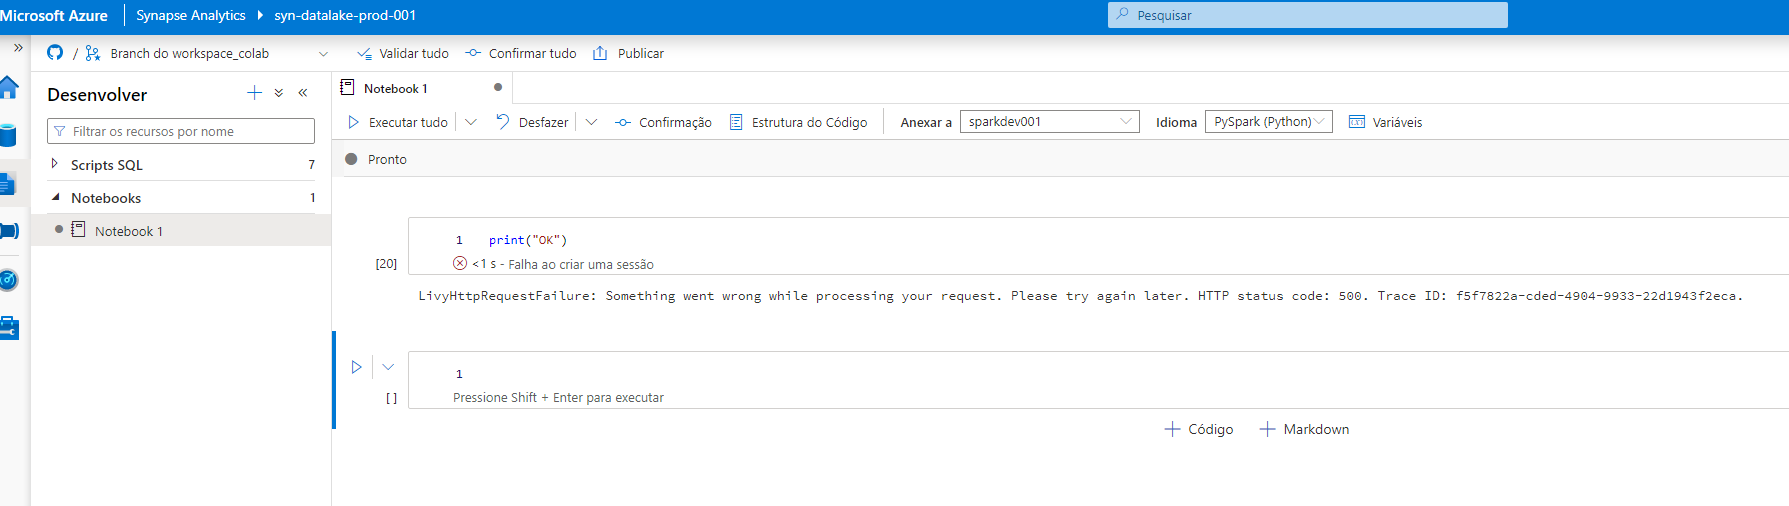Open the Develop hub icon
The height and width of the screenshot is (506, 1789).
tap(8, 183)
